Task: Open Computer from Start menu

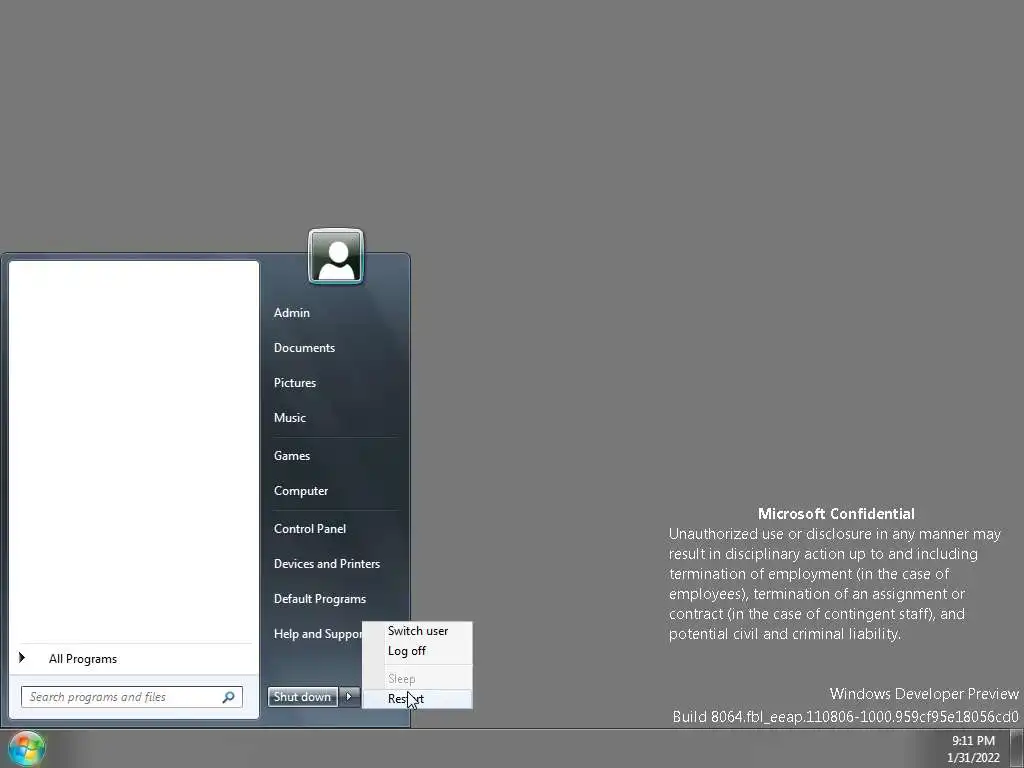Action: pyautogui.click(x=300, y=490)
